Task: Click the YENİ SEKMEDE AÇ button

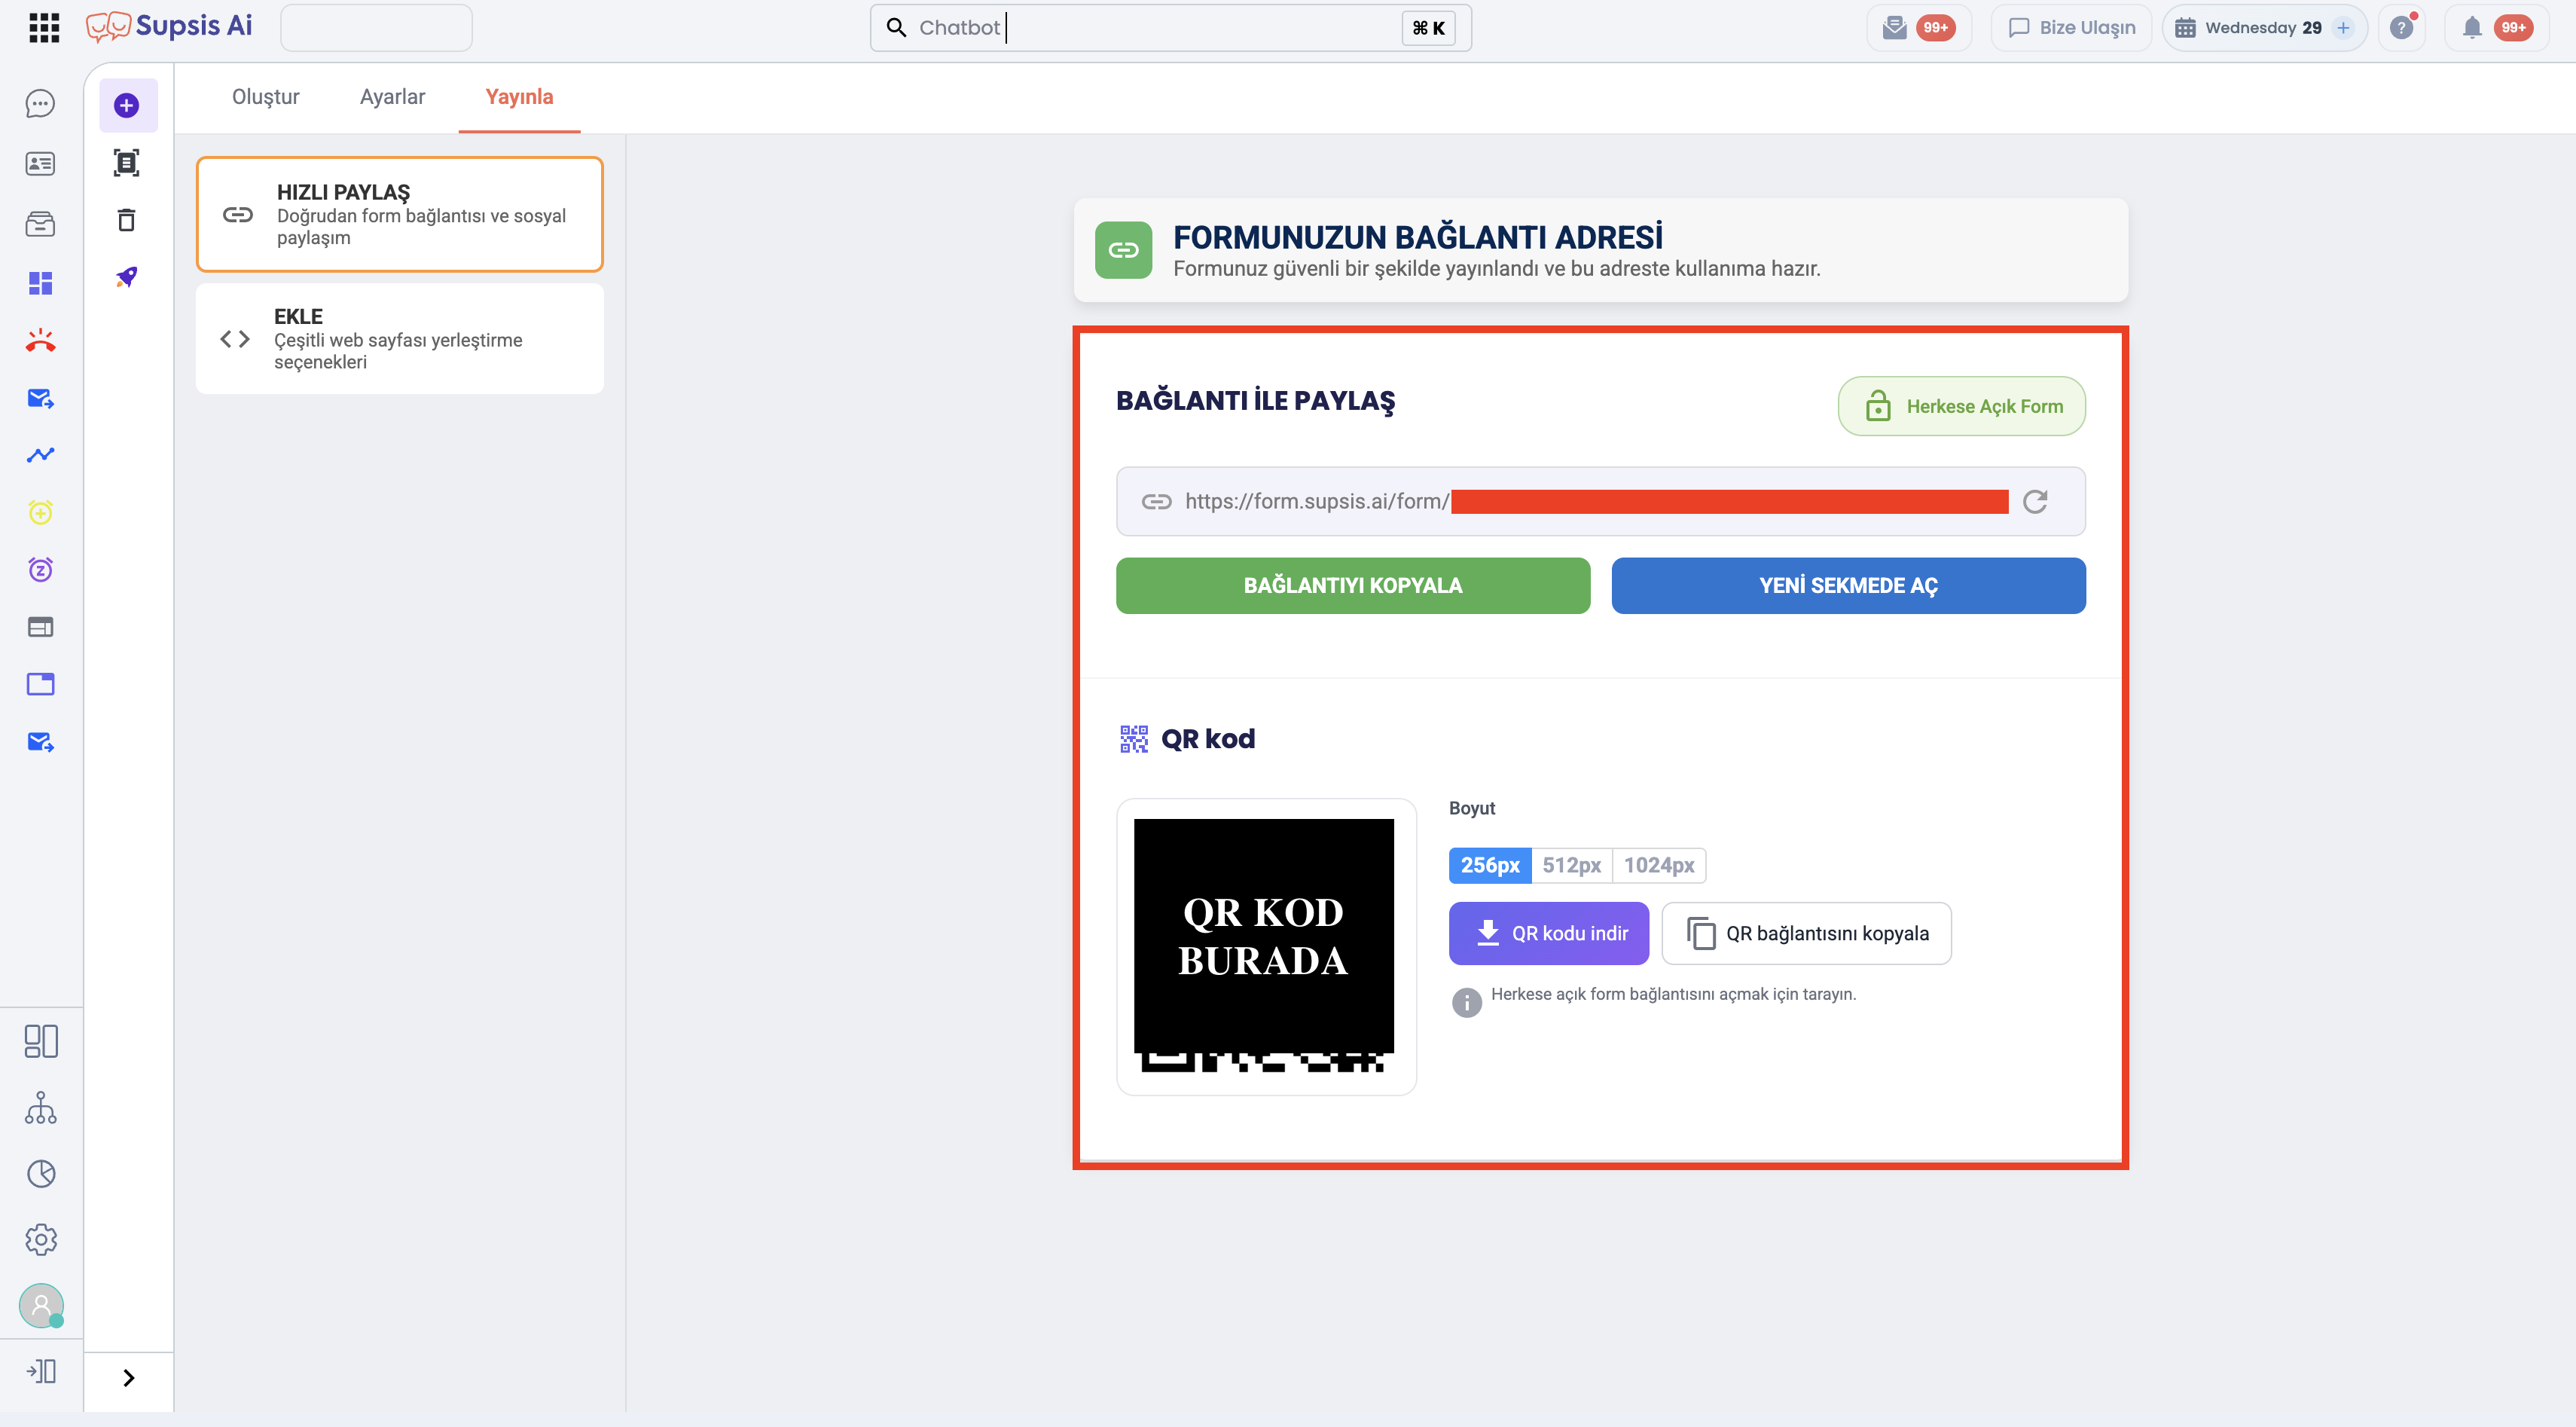Action: pyautogui.click(x=1848, y=585)
